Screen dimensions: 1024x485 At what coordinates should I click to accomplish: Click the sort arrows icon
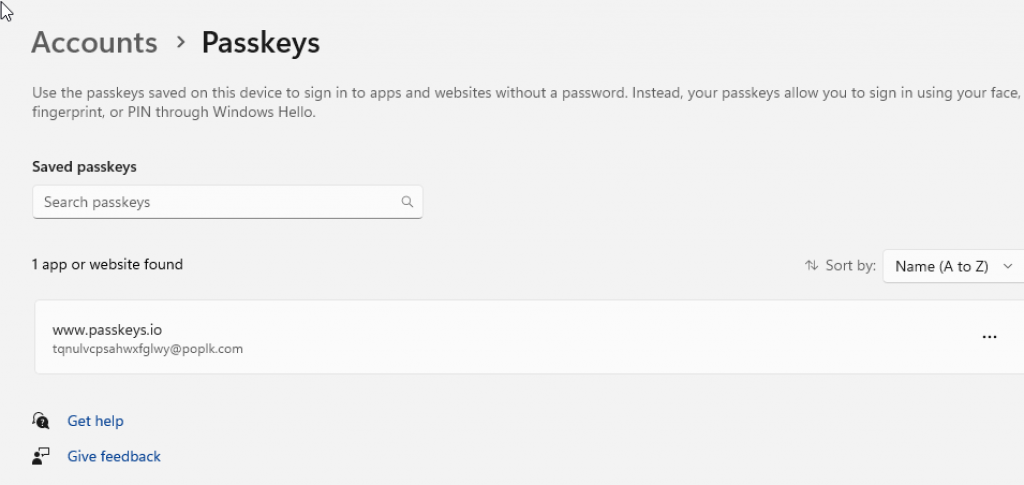coord(811,266)
